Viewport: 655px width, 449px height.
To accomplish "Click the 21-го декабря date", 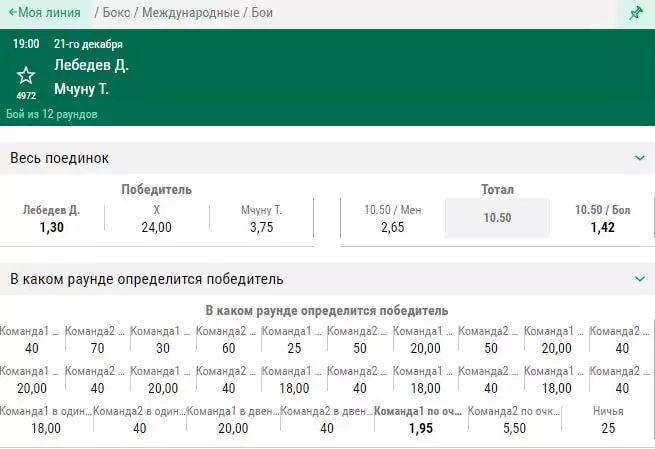I will [88, 44].
